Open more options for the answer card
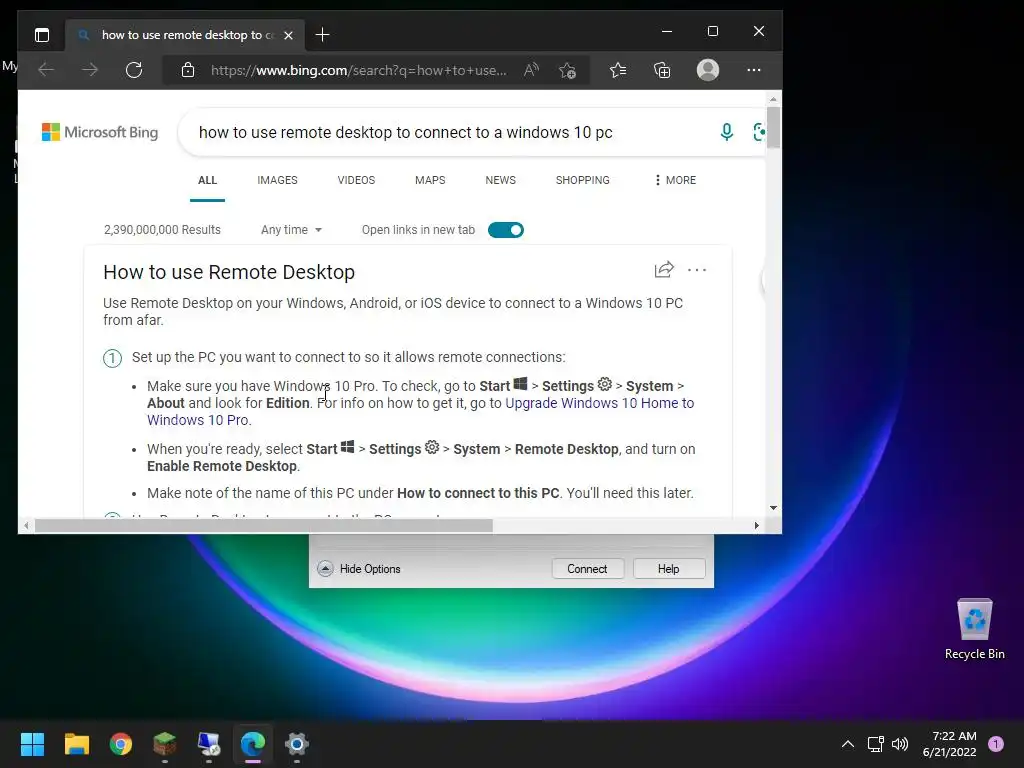Screen dimensions: 1024x768 point(697,270)
